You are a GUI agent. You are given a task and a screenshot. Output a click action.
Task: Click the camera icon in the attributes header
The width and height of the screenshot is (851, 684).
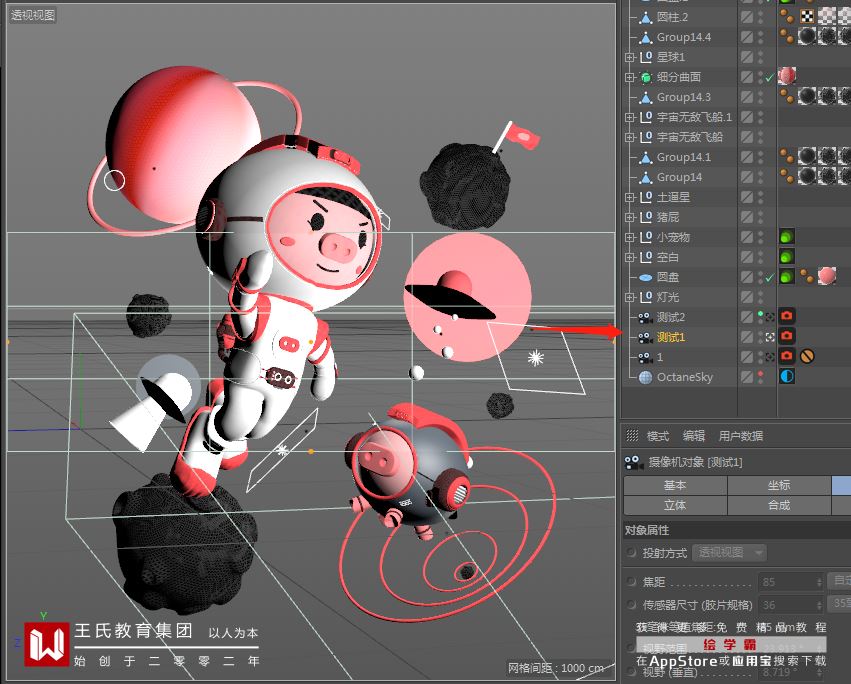click(632, 462)
